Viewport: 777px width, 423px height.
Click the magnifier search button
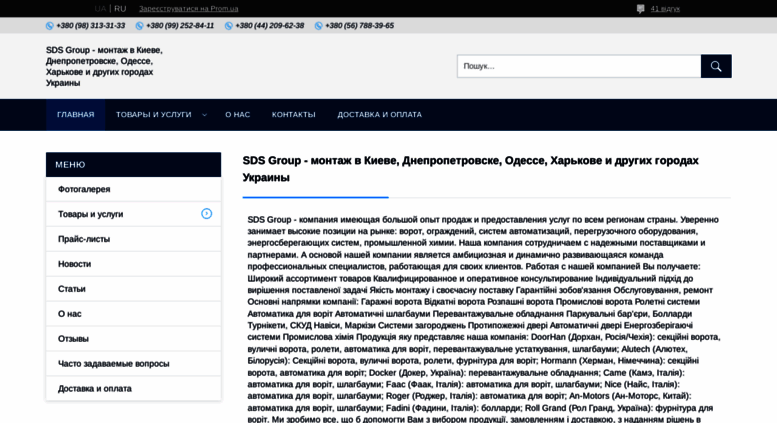pyautogui.click(x=716, y=66)
